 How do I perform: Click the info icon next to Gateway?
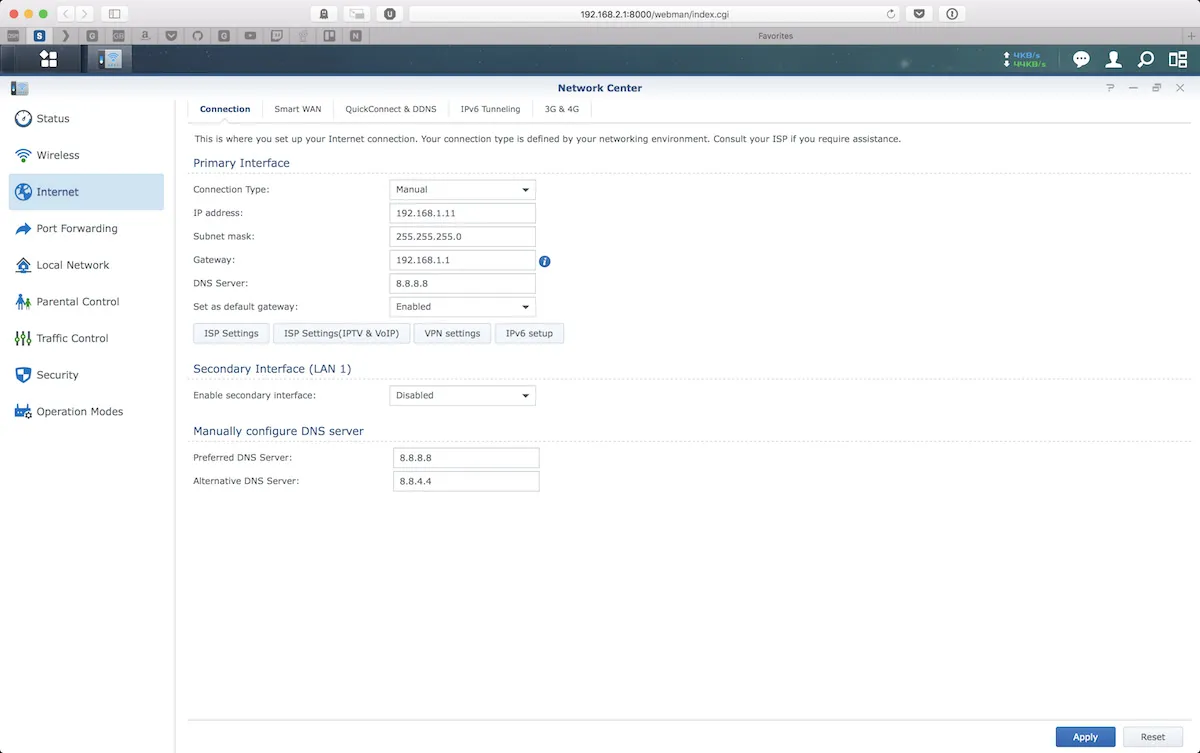[545, 261]
